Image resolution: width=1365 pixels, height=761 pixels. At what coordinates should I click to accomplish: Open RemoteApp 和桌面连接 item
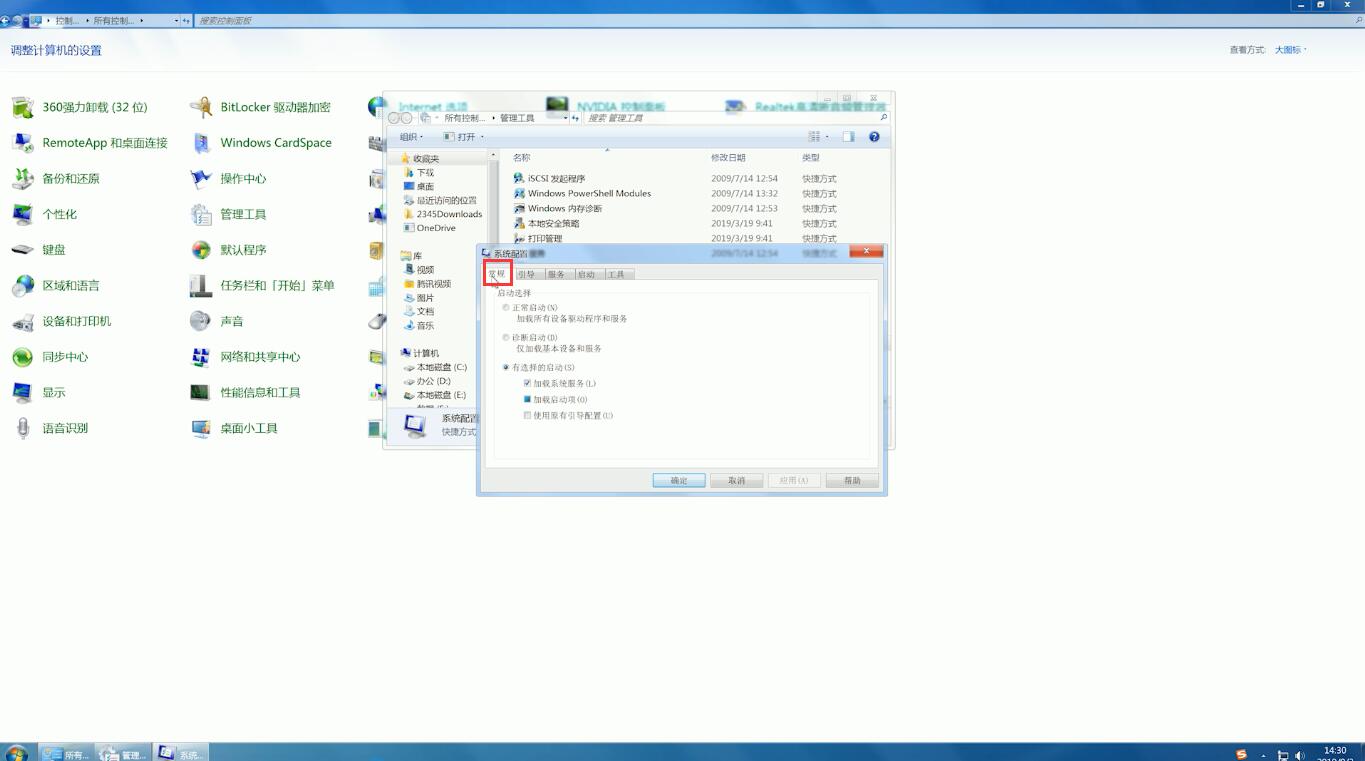90,143
